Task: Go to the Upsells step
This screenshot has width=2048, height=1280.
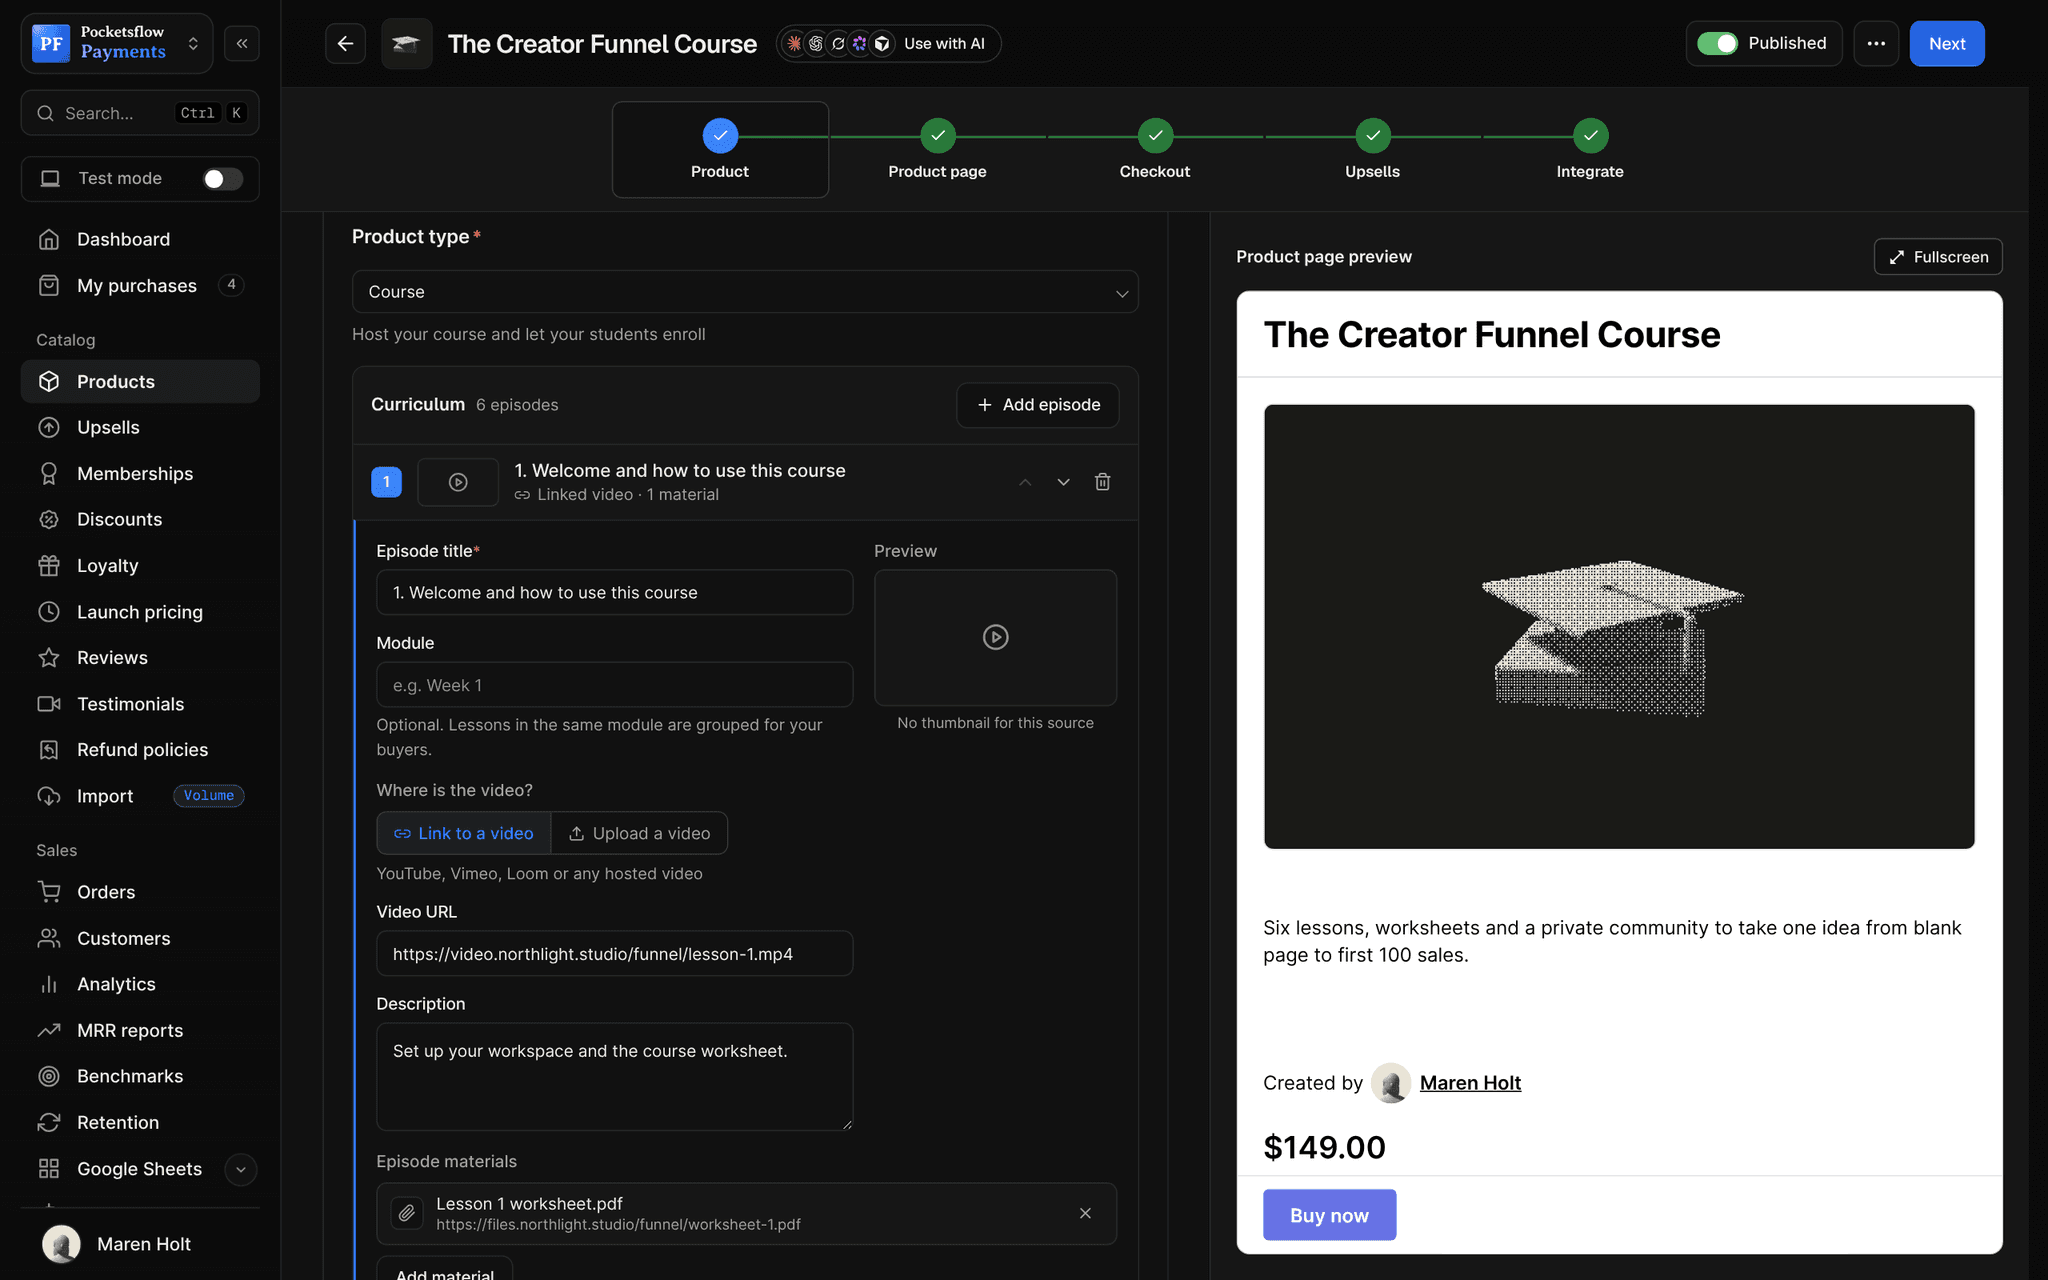Action: (x=1372, y=150)
